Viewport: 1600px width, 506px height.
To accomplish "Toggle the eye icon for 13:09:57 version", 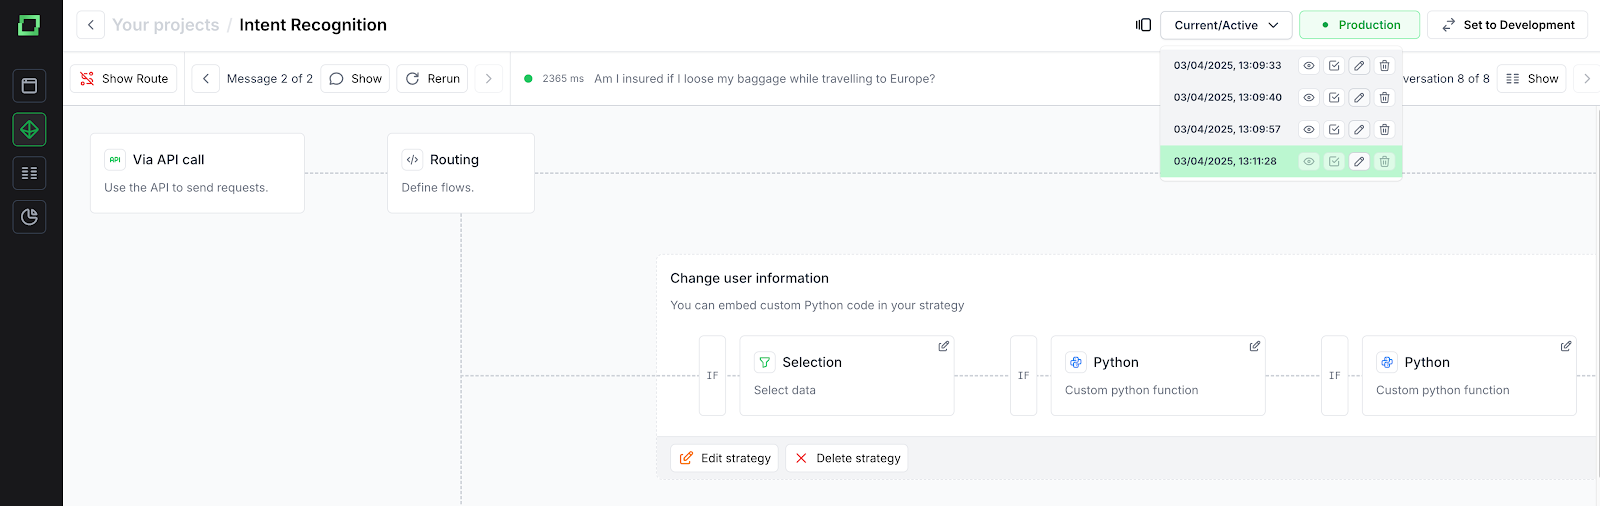I will pyautogui.click(x=1308, y=130).
